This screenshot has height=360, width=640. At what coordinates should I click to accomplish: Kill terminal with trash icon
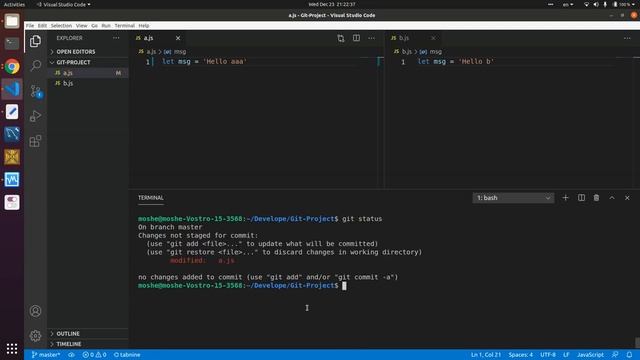point(596,198)
